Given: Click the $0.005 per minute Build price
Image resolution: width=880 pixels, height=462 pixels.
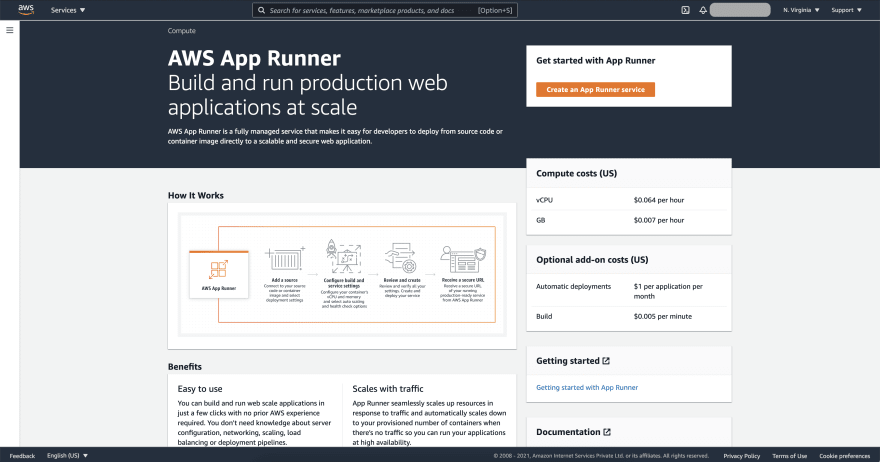Looking at the screenshot, I should click(663, 317).
